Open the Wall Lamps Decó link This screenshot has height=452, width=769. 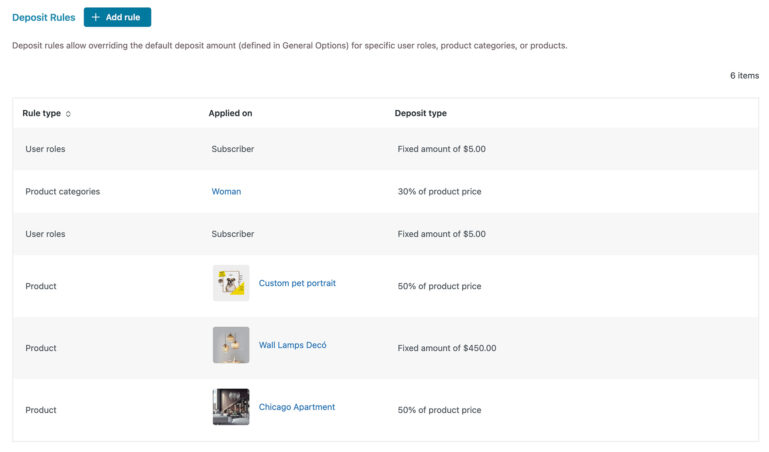click(292, 345)
